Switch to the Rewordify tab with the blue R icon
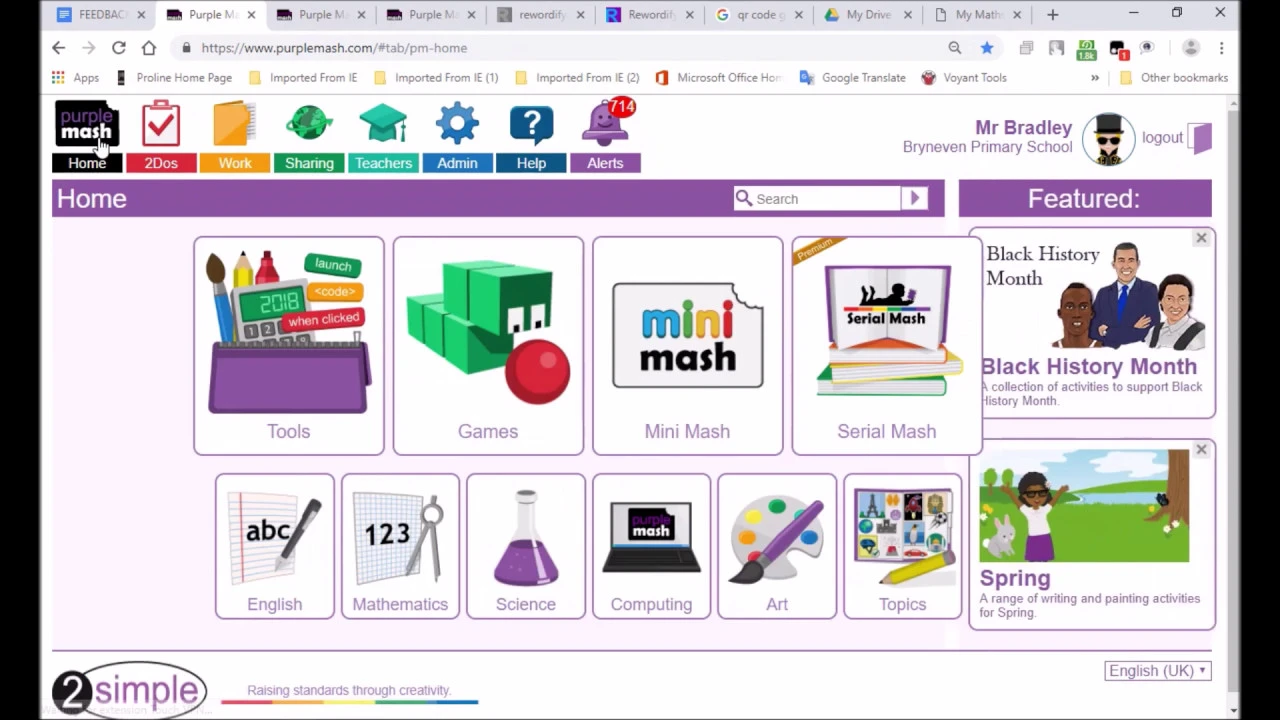The width and height of the screenshot is (1280, 720). point(650,15)
